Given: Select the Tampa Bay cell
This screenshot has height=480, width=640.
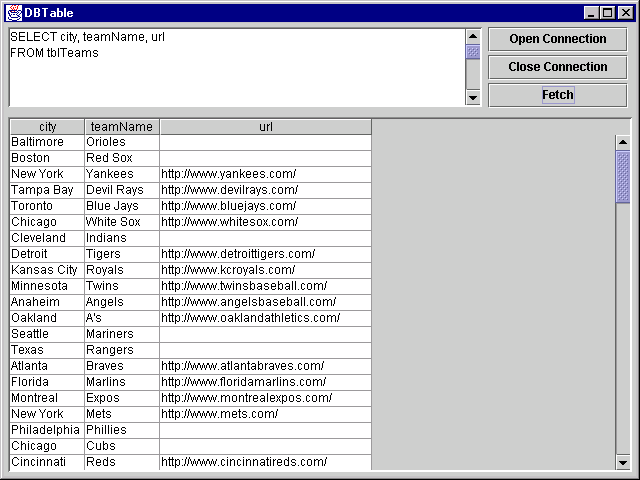Looking at the screenshot, I should click(x=47, y=190).
